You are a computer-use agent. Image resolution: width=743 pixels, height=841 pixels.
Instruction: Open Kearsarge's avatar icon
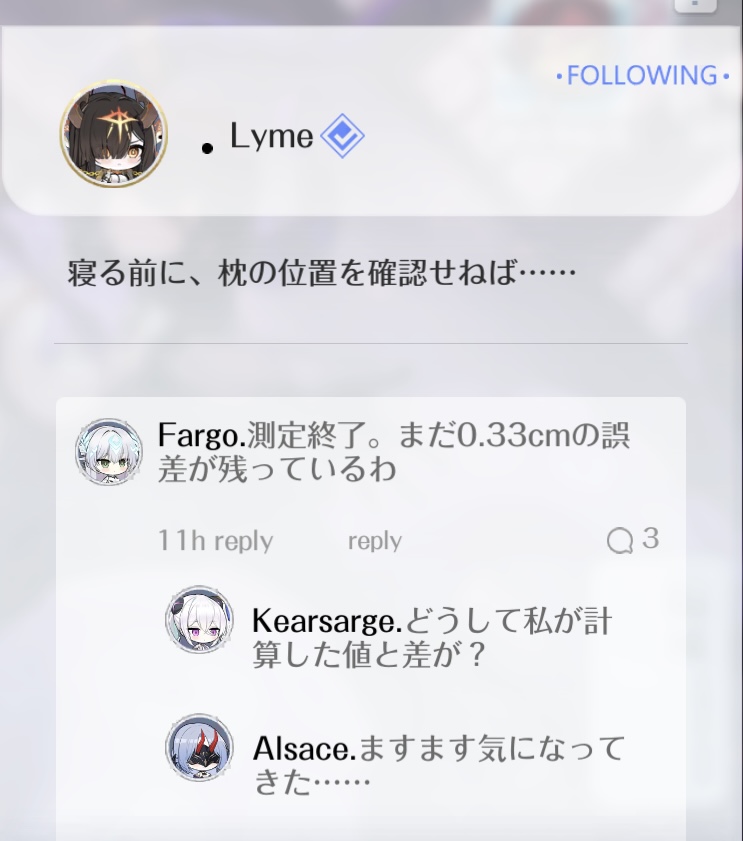click(x=200, y=619)
